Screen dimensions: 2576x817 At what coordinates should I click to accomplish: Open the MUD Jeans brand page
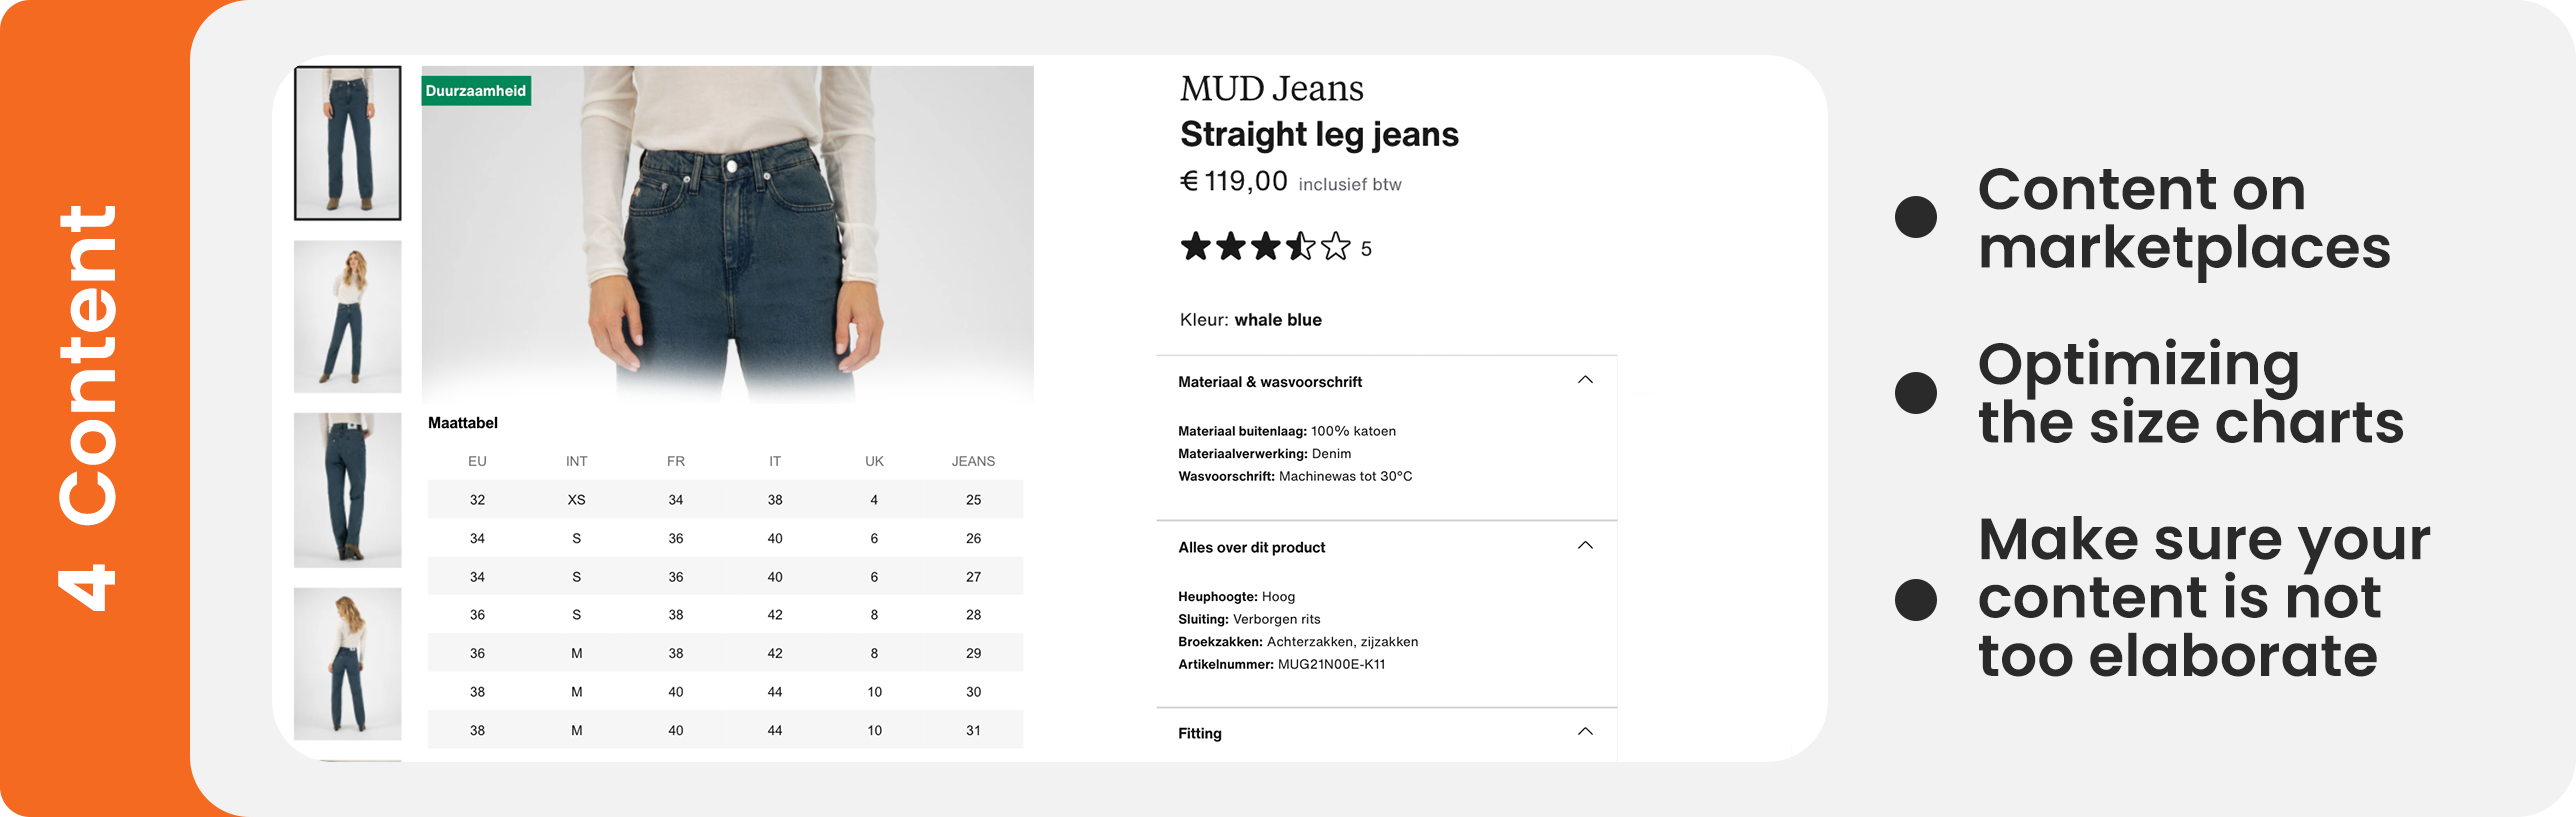[x=1271, y=88]
